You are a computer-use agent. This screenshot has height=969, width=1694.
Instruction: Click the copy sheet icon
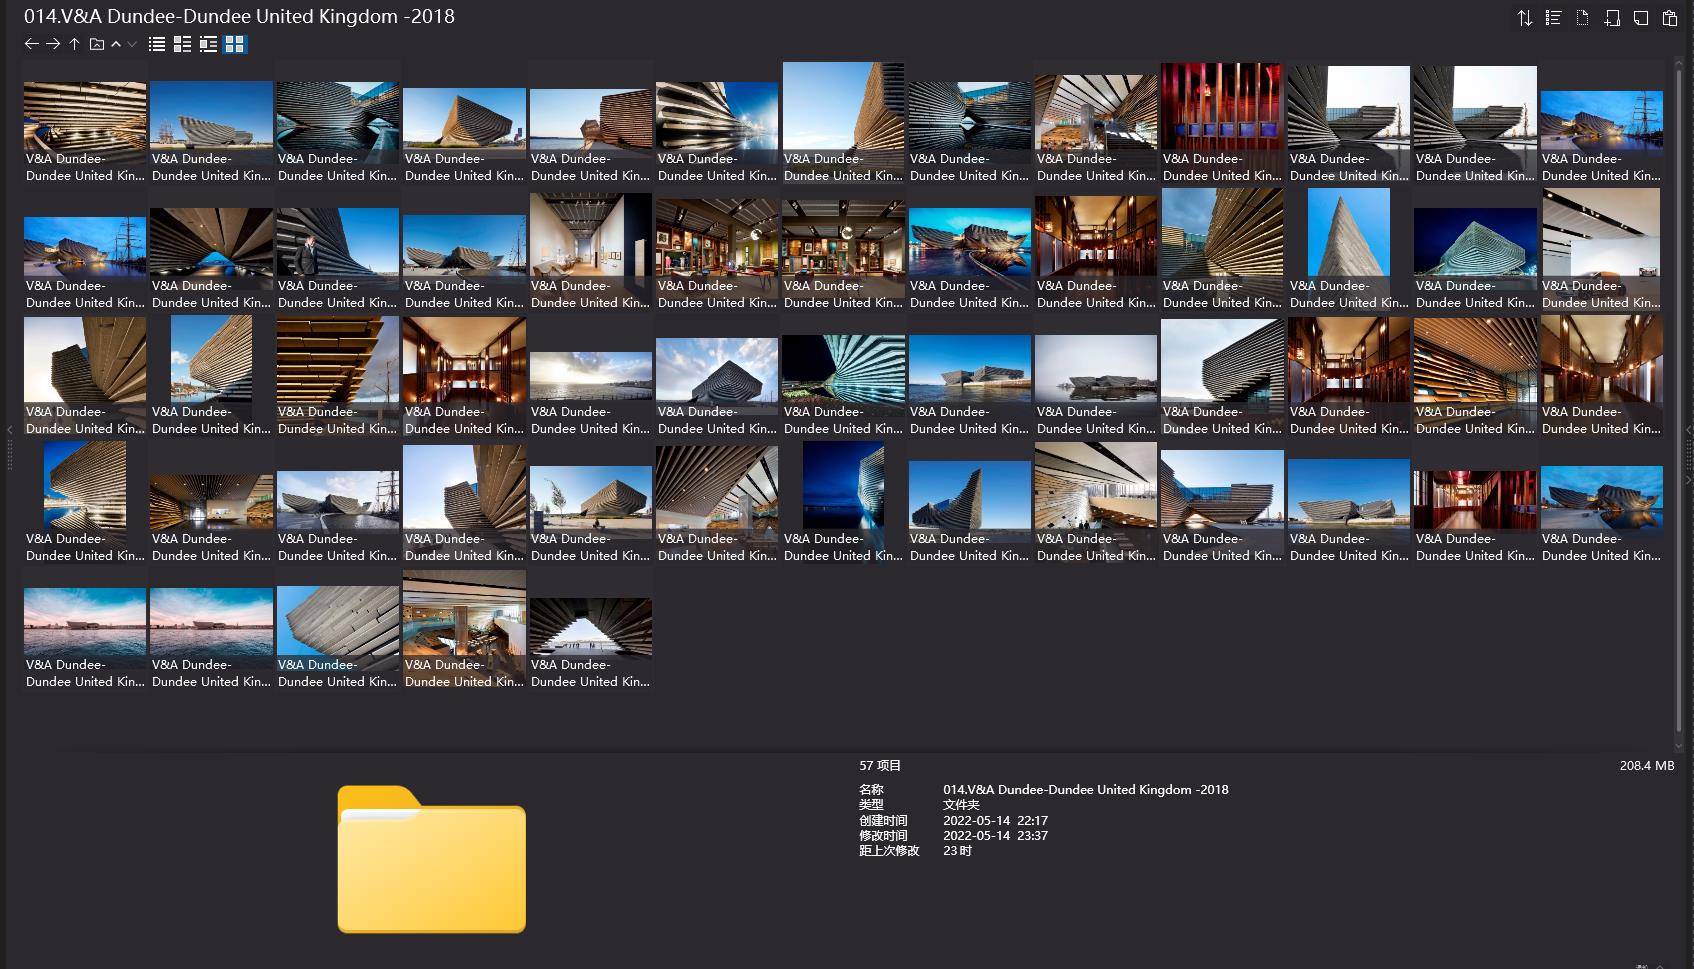point(1641,18)
